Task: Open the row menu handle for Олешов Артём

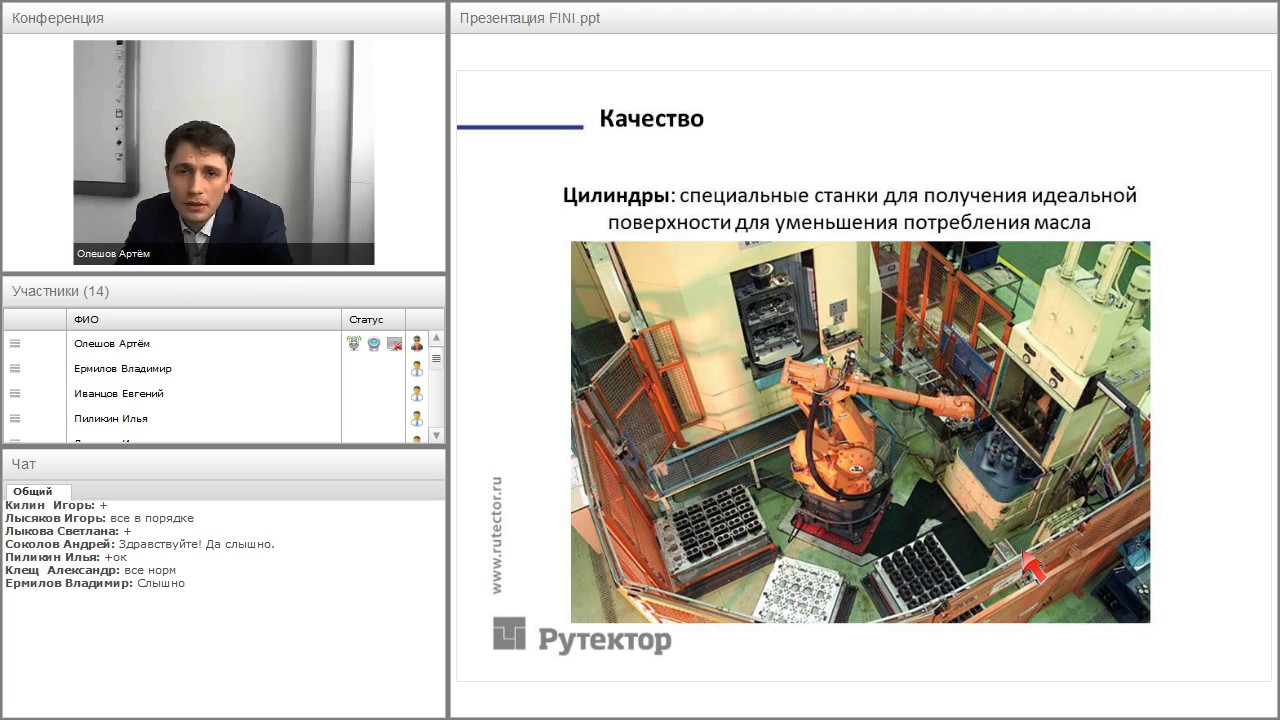Action: click(15, 343)
